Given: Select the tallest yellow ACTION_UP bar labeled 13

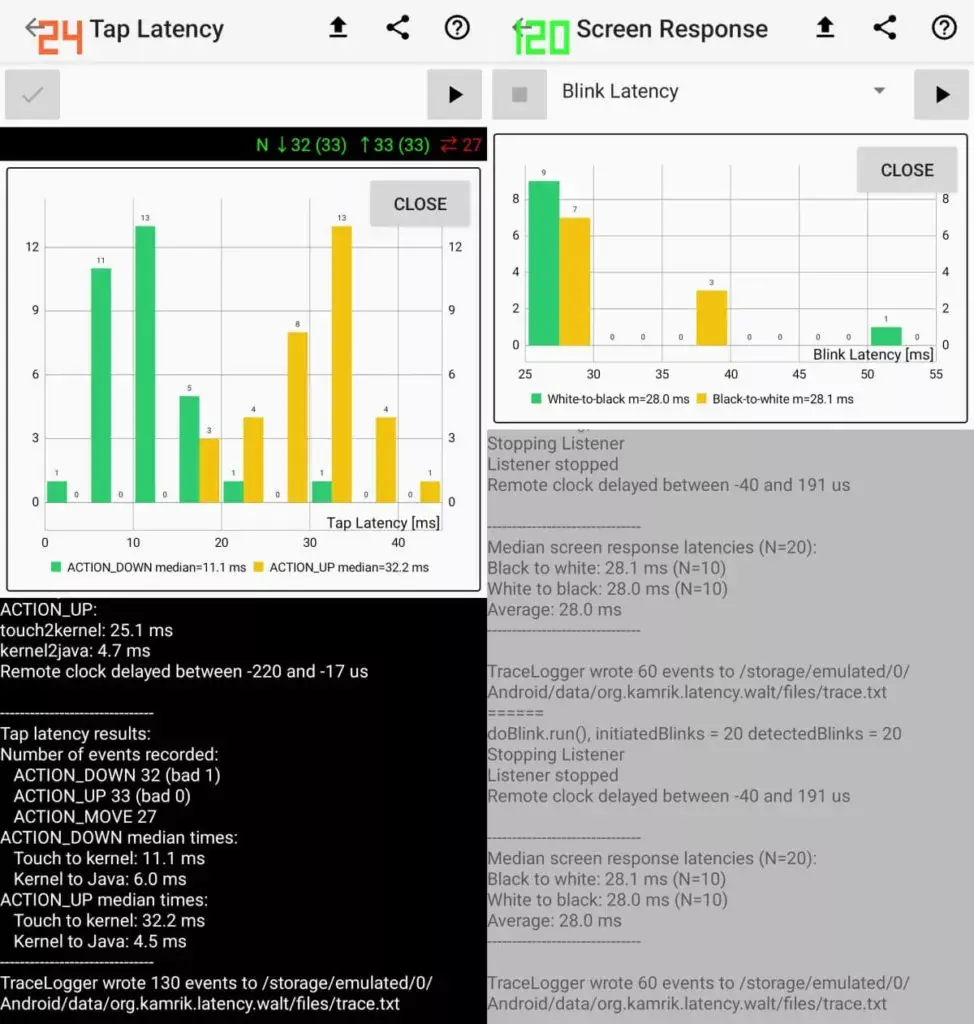Looking at the screenshot, I should tap(342, 364).
